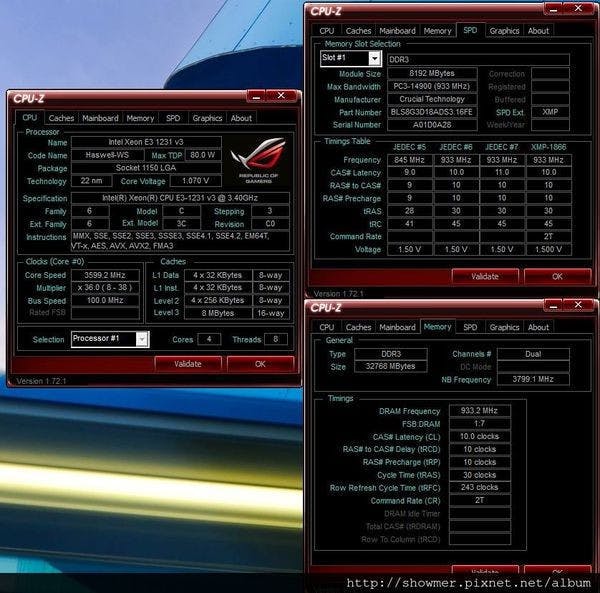600x593 pixels.
Task: Close the SPD CPU-Z window
Action: (578, 9)
